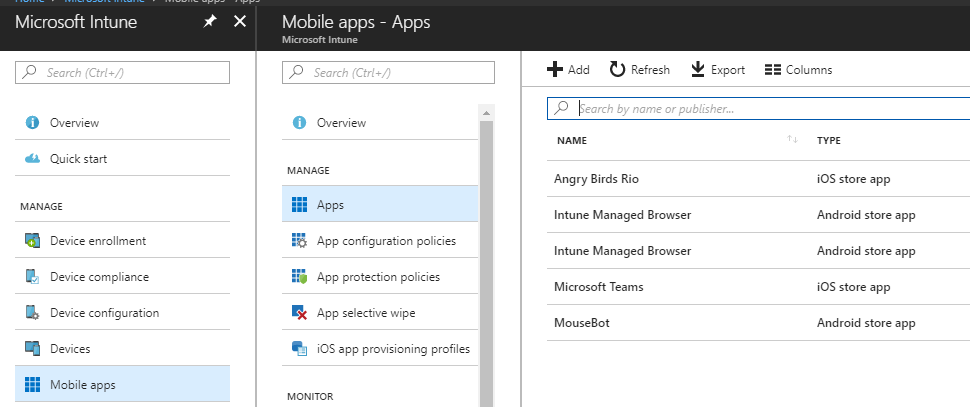Image resolution: width=970 pixels, height=407 pixels.
Task: Click the Mobile apps pane search field
Action: 388,72
